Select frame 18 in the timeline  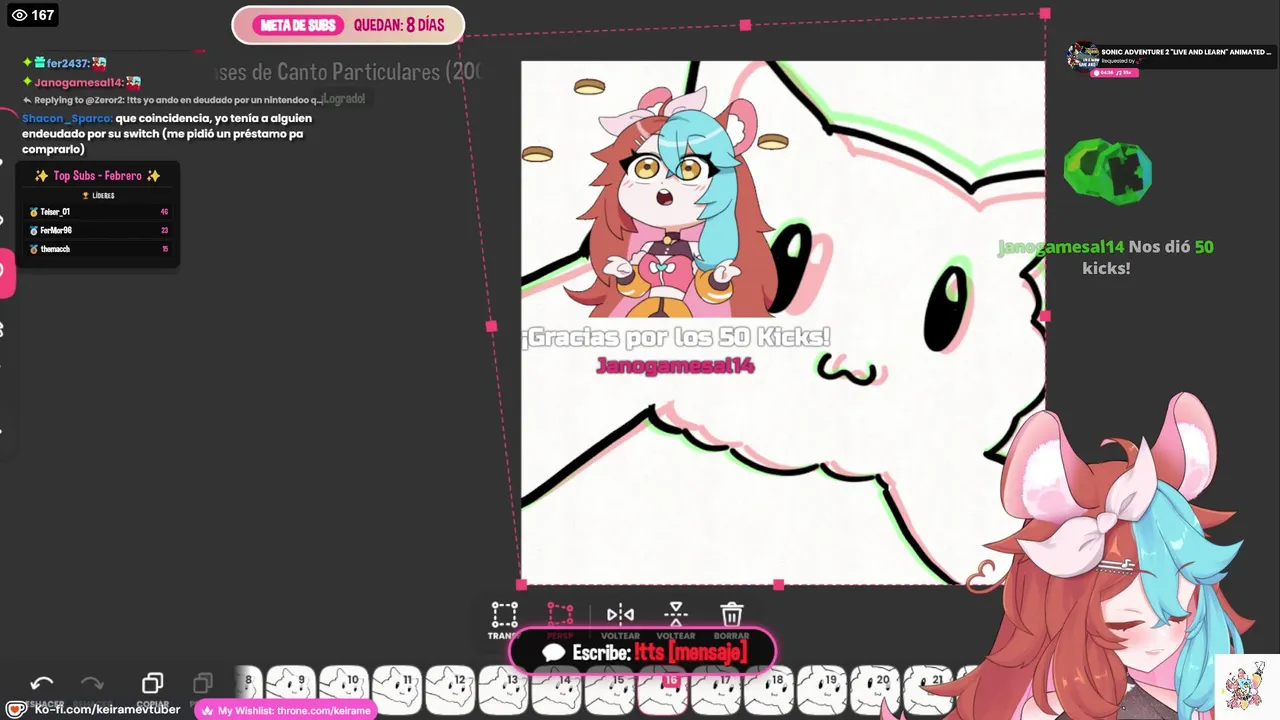point(768,690)
